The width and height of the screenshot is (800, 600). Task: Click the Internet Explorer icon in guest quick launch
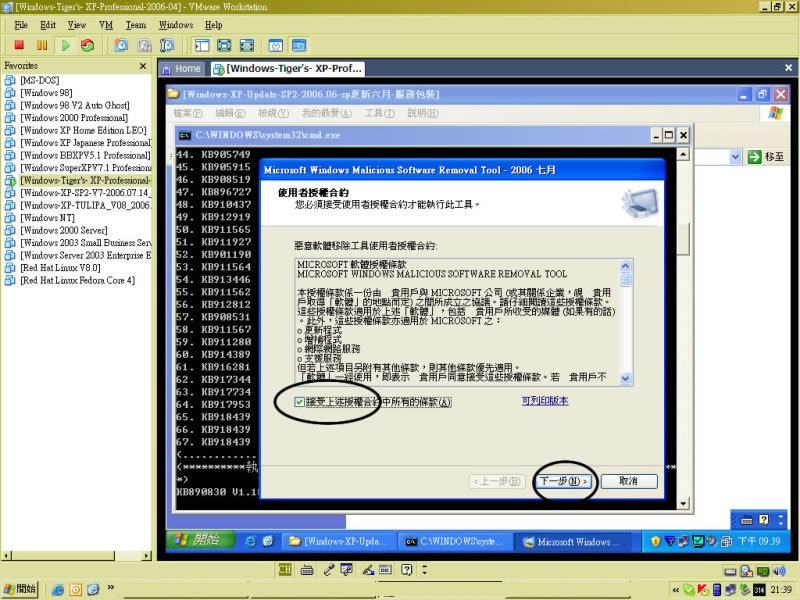click(251, 541)
